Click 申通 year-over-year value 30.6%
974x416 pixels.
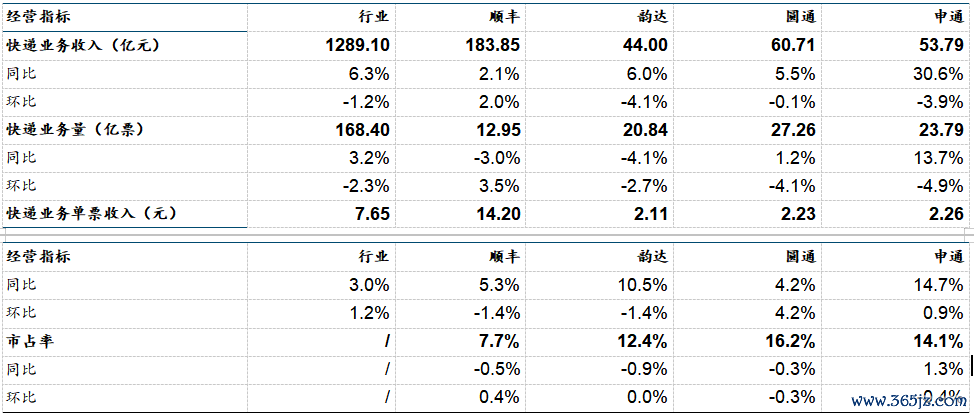[x=937, y=74]
